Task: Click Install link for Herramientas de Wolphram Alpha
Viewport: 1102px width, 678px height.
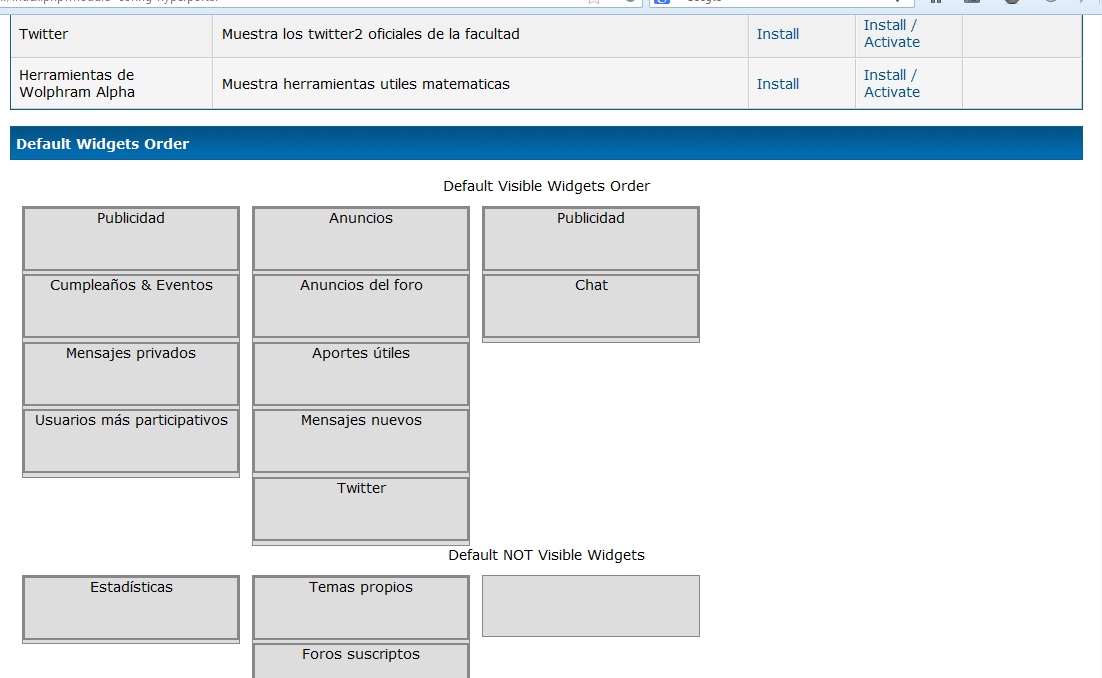Action: pos(777,84)
